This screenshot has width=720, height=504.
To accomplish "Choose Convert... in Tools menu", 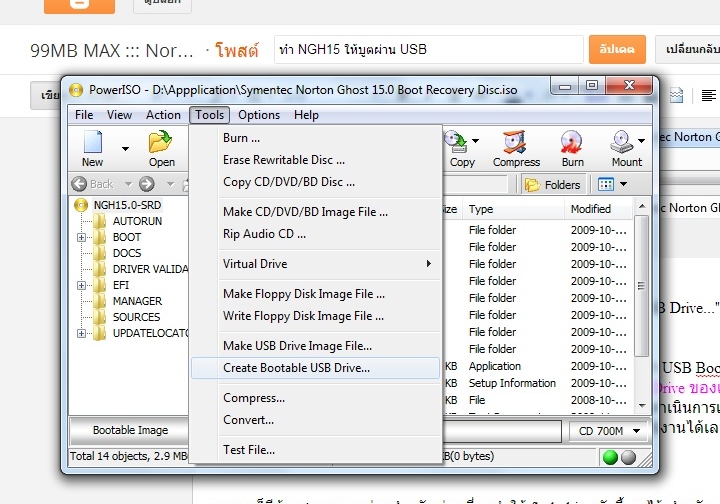I will (x=315, y=420).
